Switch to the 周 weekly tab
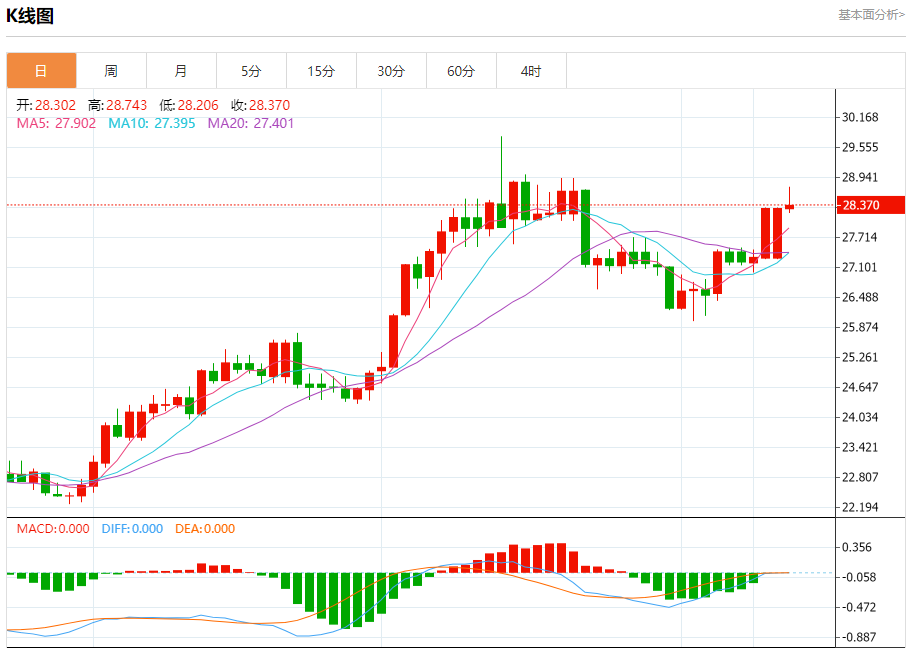The height and width of the screenshot is (648, 911). pyautogui.click(x=111, y=71)
